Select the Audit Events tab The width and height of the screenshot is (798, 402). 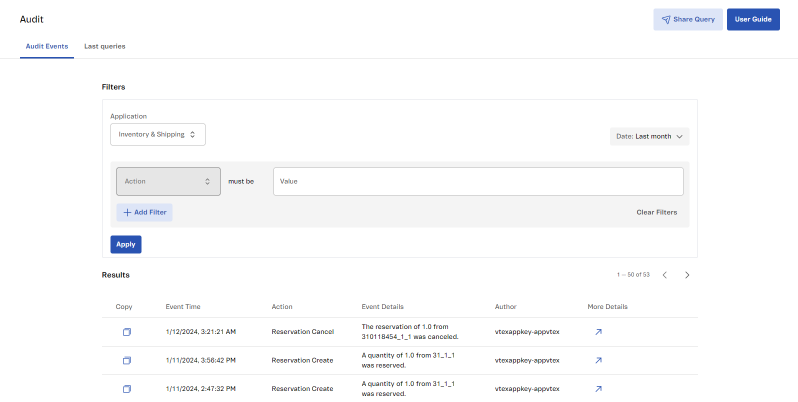(x=47, y=46)
